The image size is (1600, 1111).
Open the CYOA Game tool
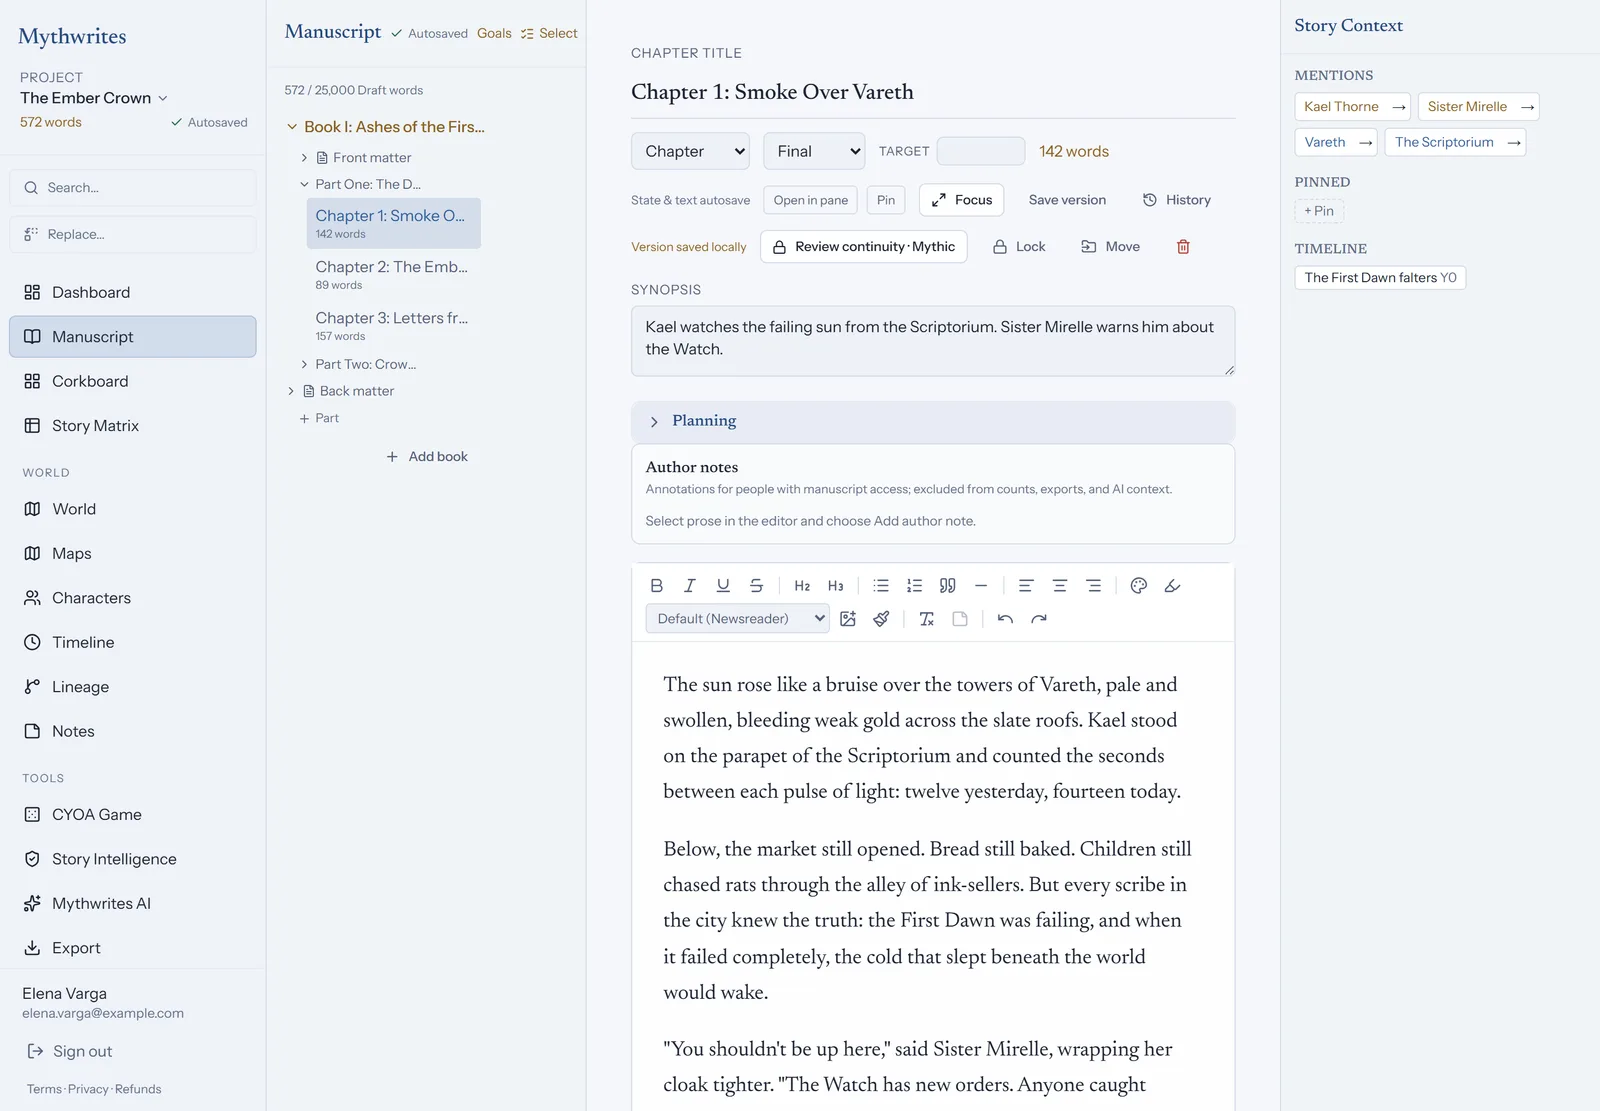(133, 815)
